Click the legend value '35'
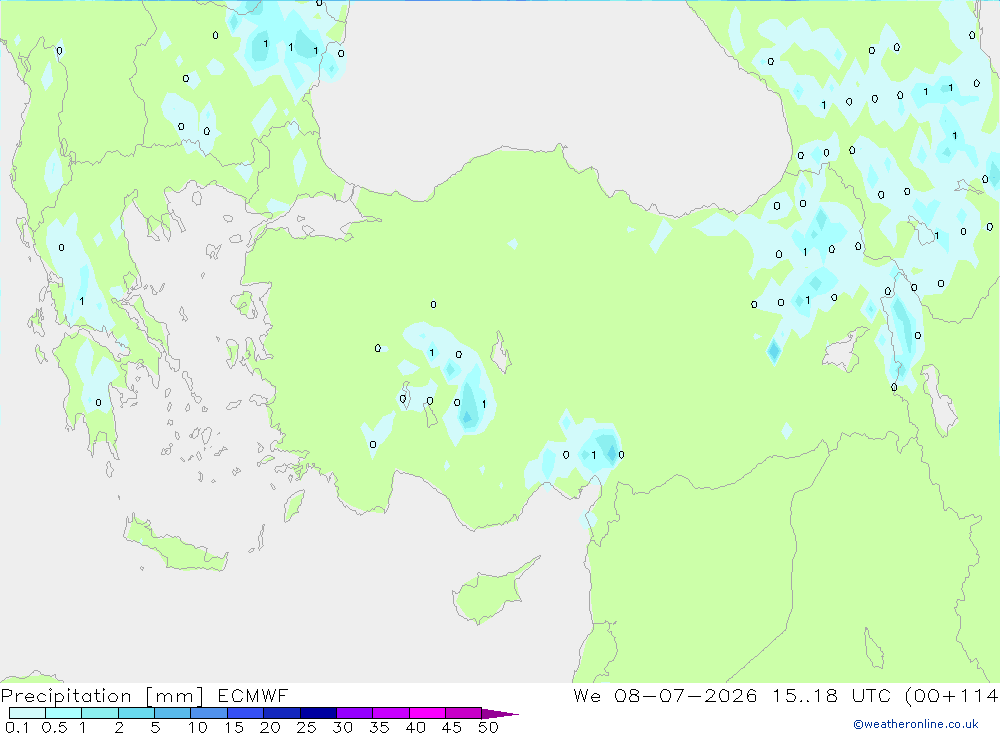The width and height of the screenshot is (1000, 733). click(x=379, y=727)
